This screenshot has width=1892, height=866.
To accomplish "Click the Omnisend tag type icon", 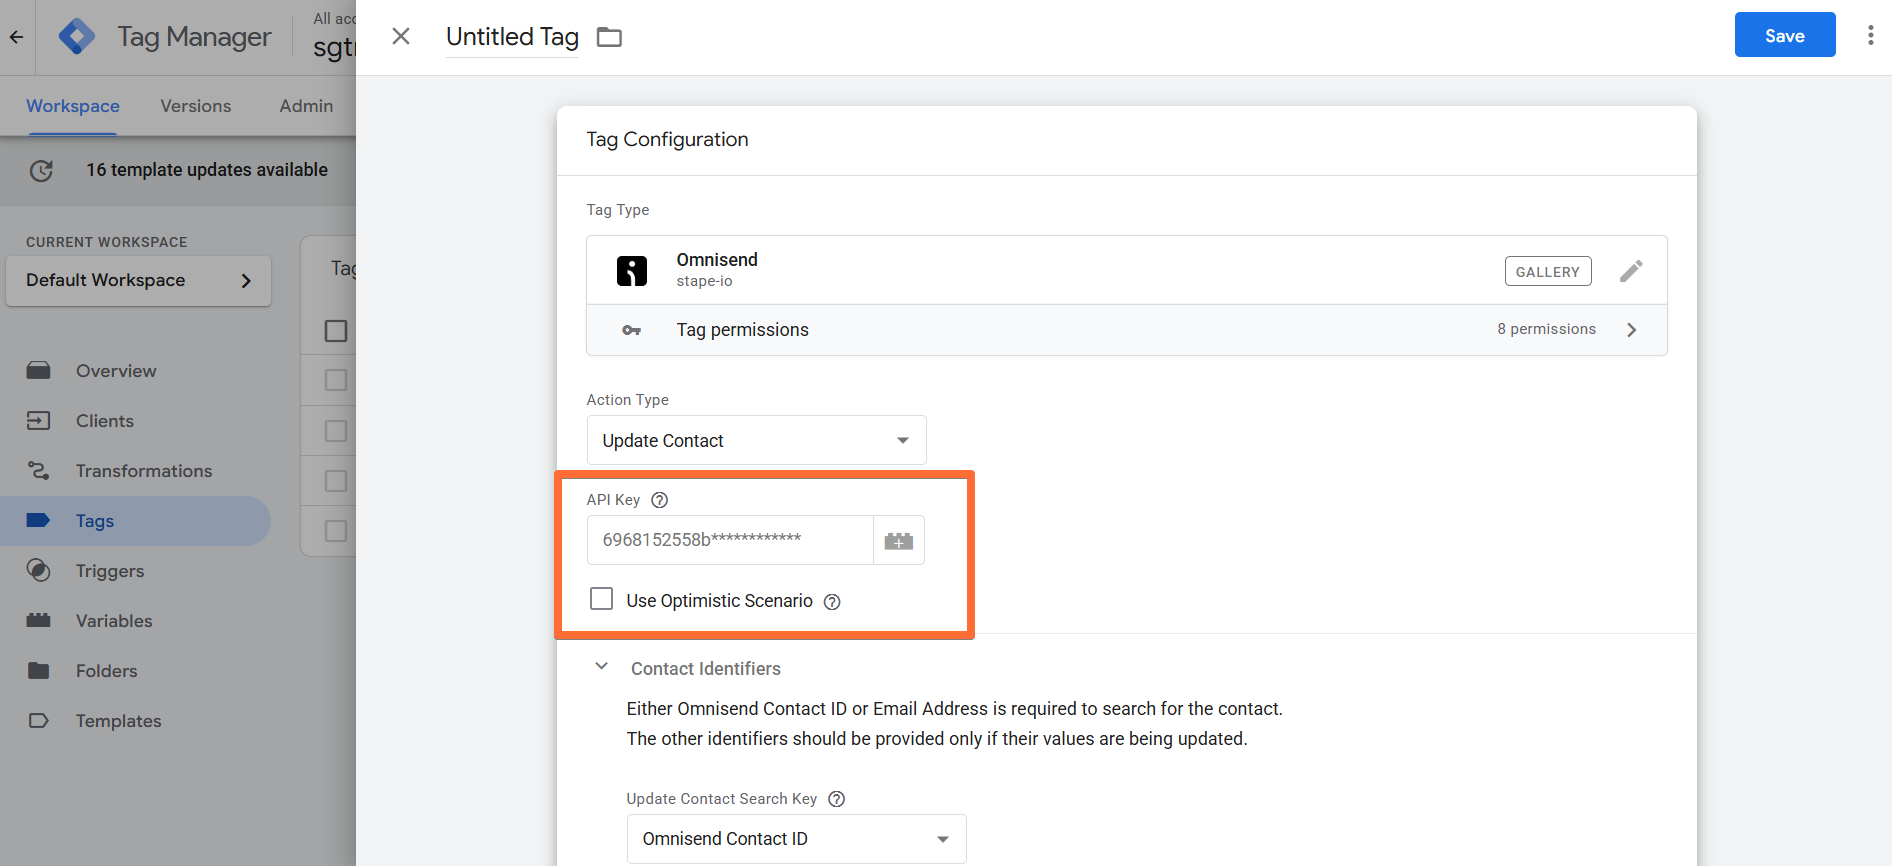I will (632, 271).
